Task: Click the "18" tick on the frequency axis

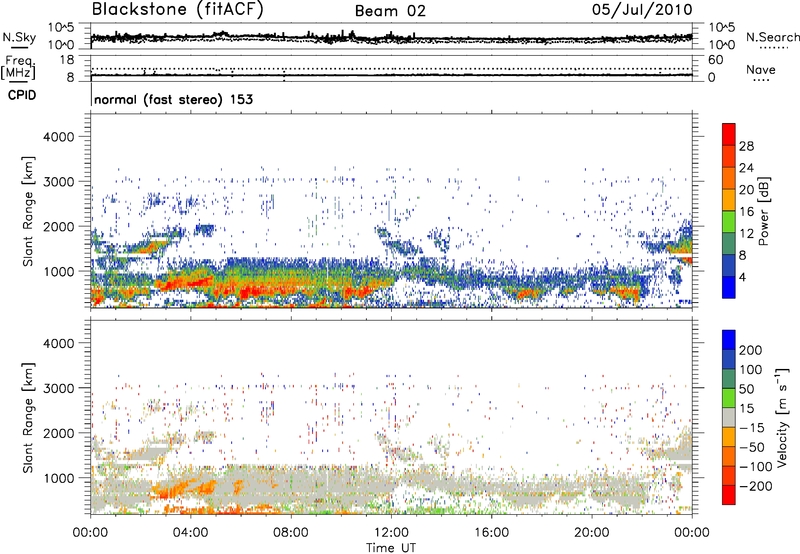Action: click(x=67, y=60)
